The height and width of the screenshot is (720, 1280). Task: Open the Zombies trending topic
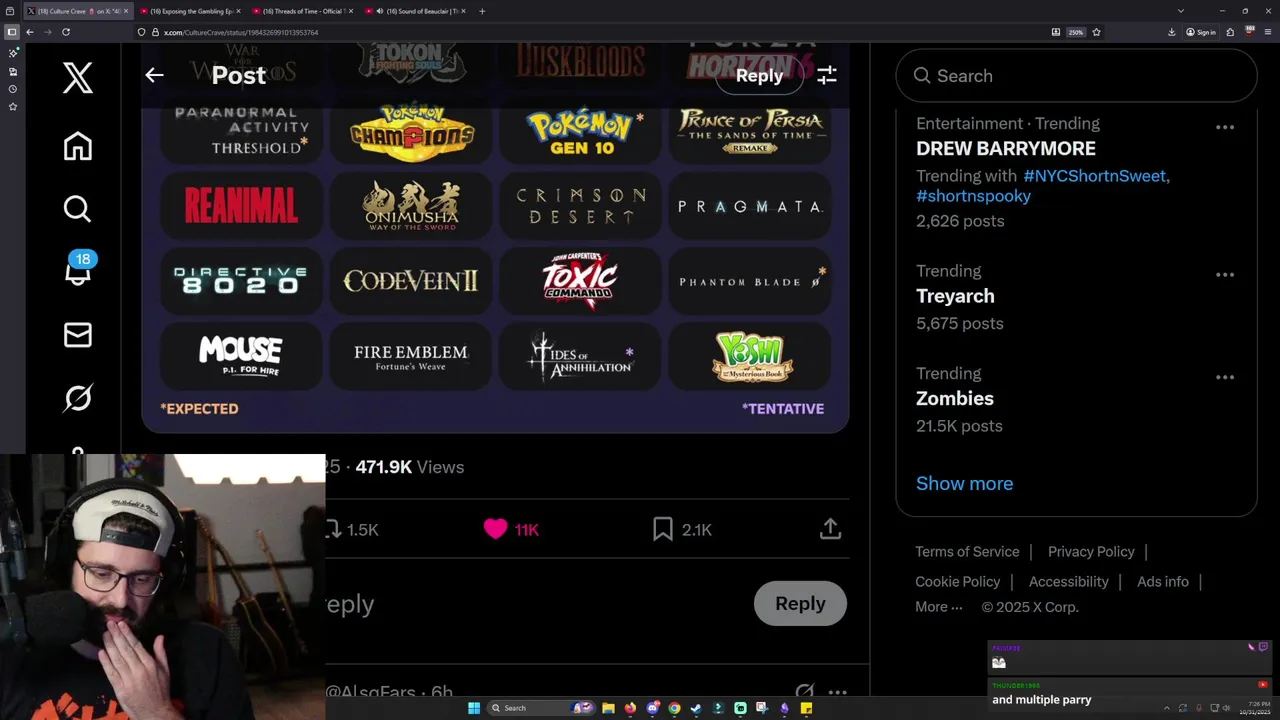pos(955,398)
